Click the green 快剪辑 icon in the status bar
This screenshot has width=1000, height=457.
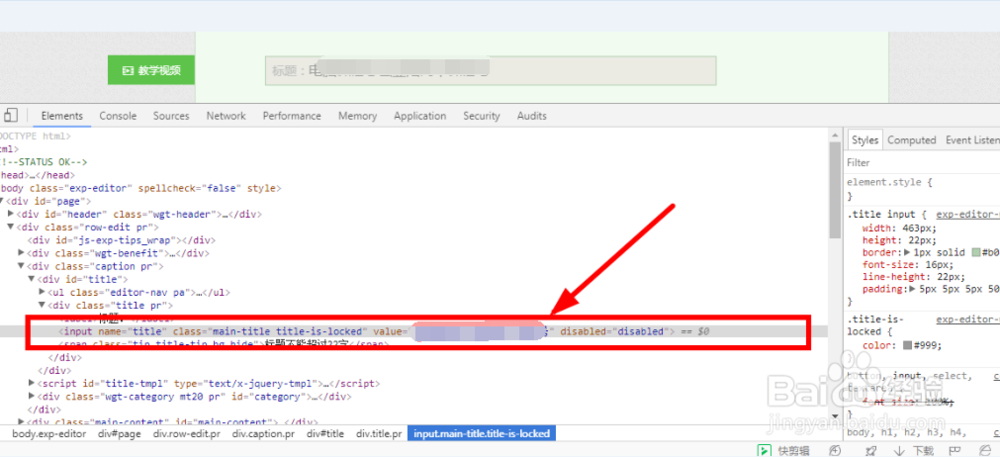pyautogui.click(x=763, y=450)
